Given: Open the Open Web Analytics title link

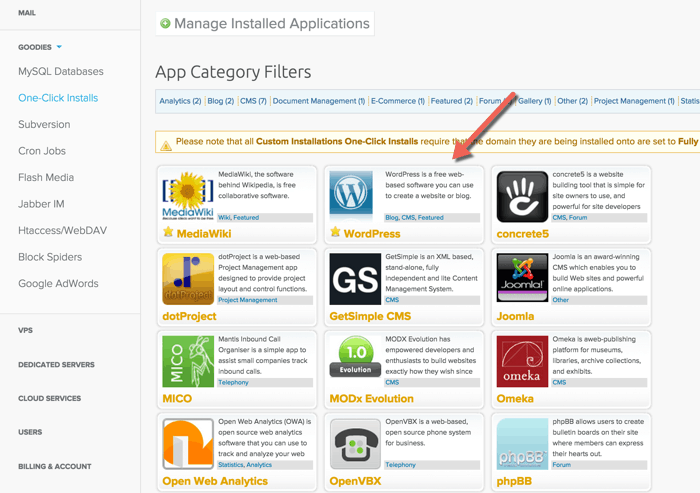Looking at the screenshot, I should pos(215,481).
